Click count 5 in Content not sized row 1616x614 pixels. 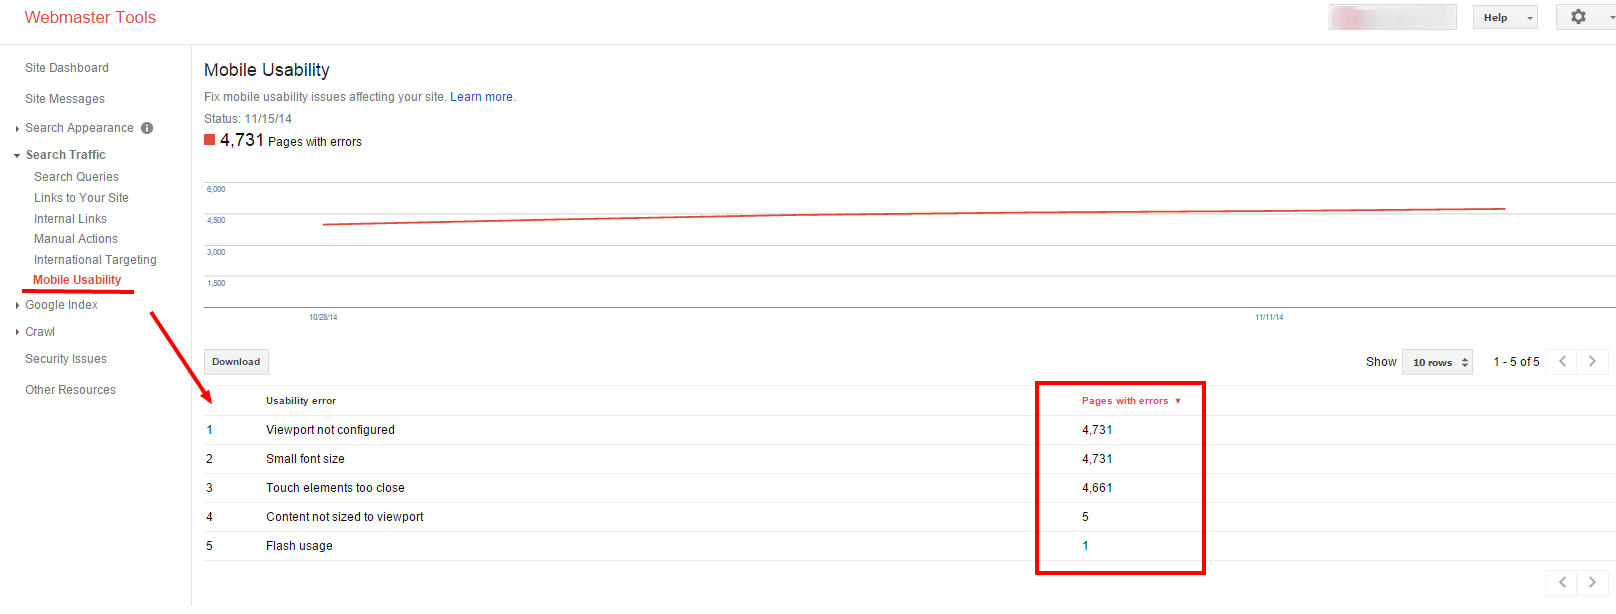point(1085,517)
